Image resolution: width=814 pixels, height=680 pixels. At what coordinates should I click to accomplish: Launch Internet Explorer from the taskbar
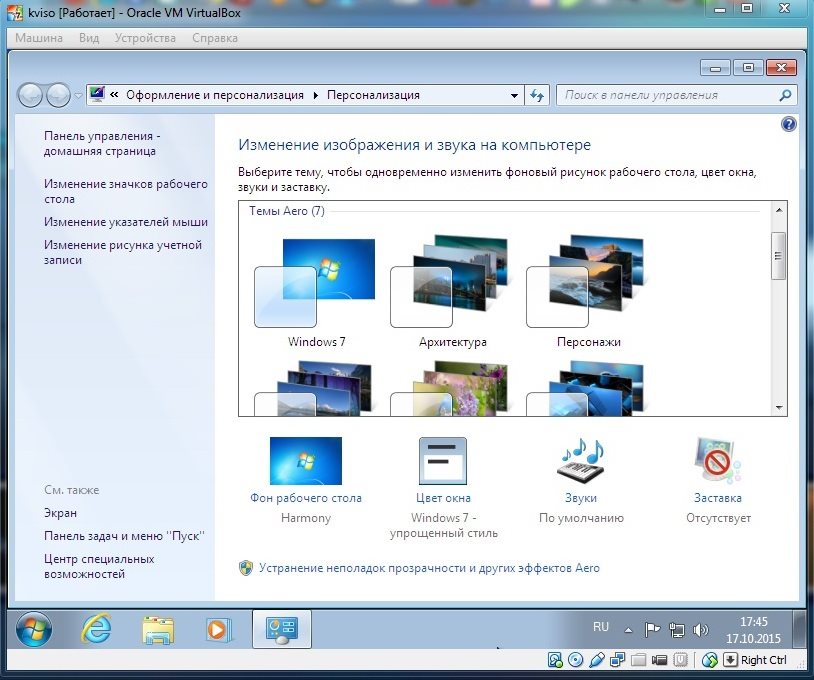point(96,629)
